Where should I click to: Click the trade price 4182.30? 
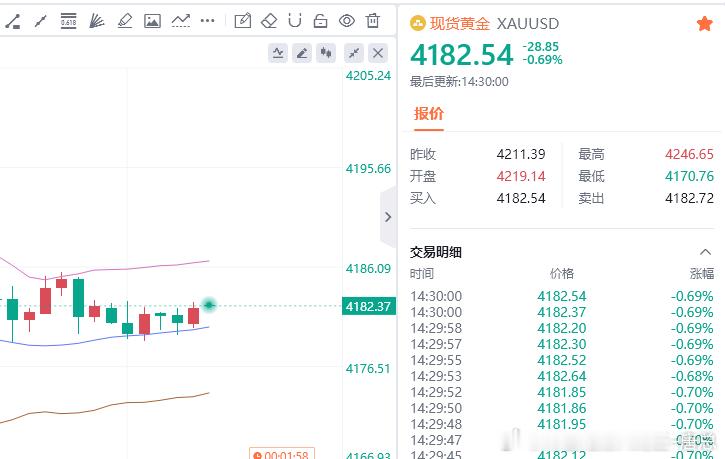(562, 344)
